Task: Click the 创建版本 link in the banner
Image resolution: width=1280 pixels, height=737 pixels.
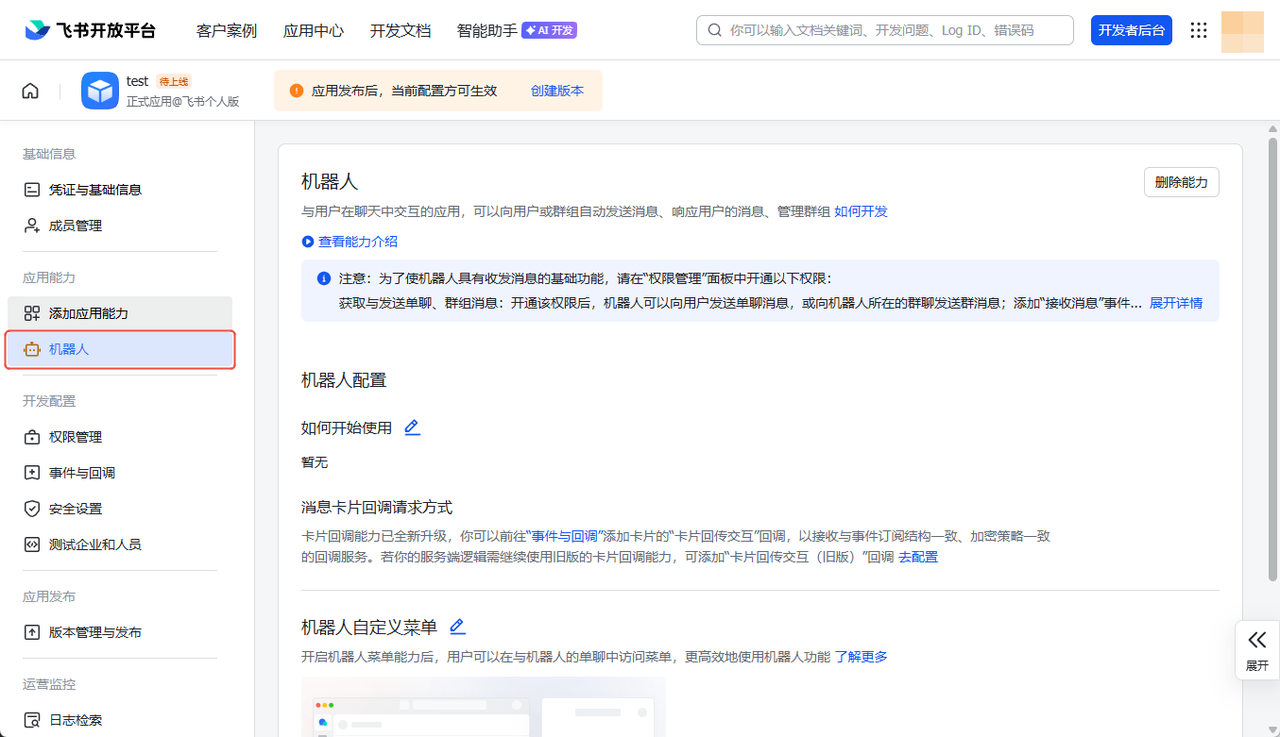Action: click(x=557, y=90)
